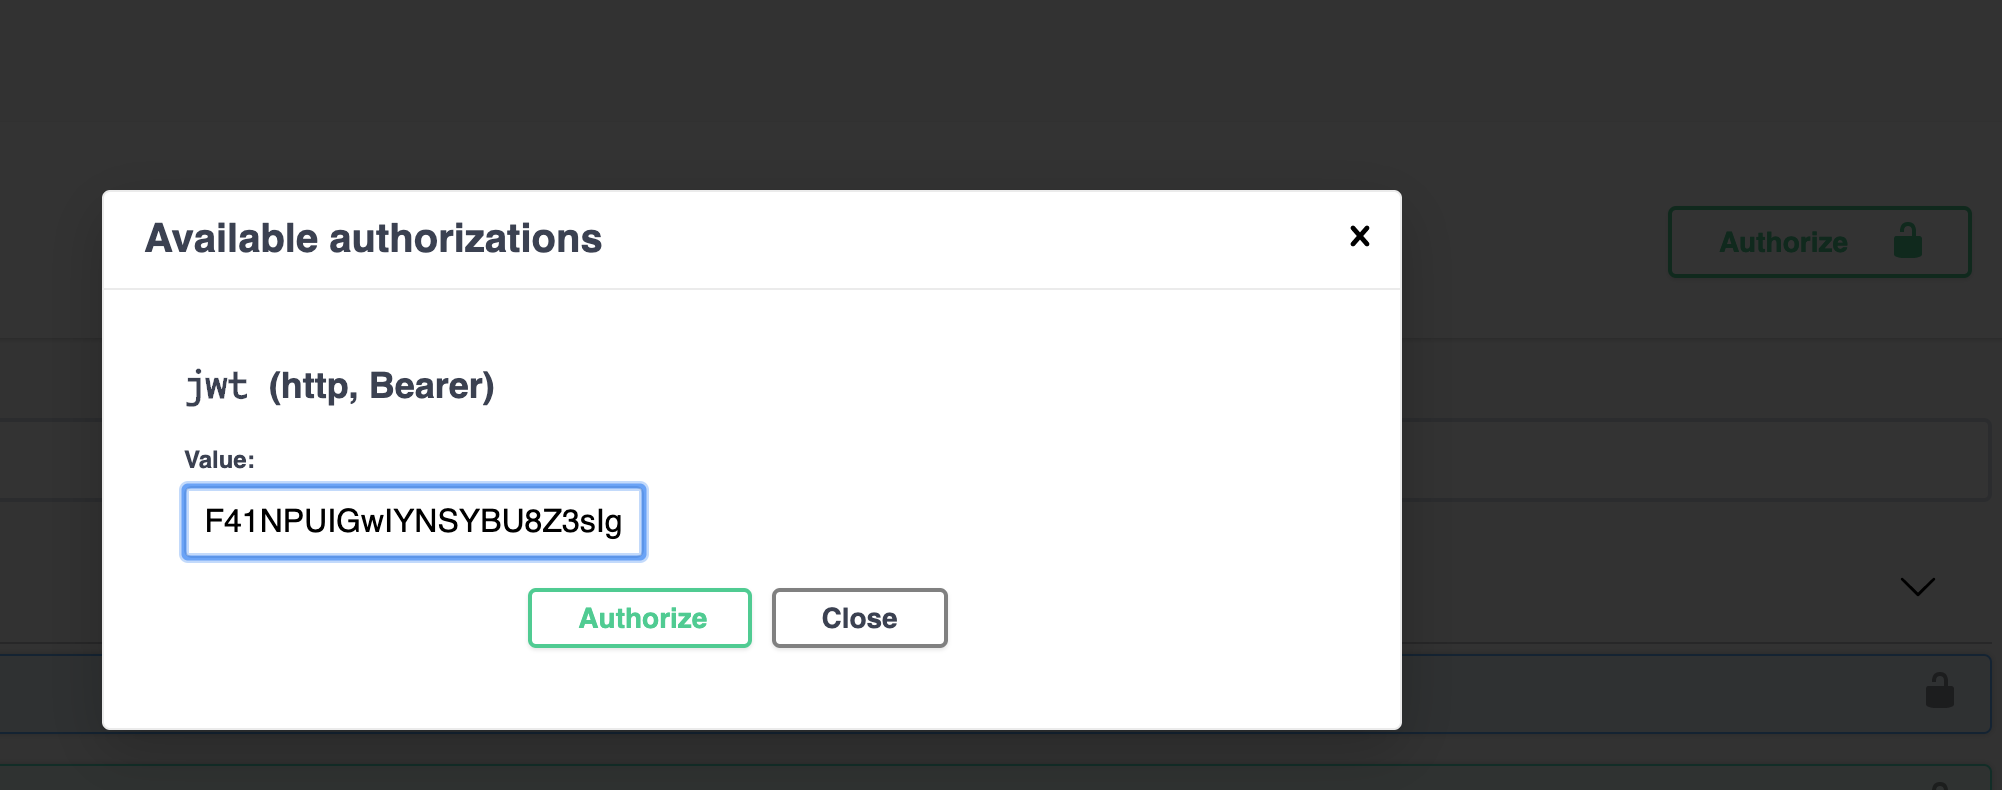Click the partially visible padlock on the bottom green row
Image resolution: width=2002 pixels, height=790 pixels.
pyautogui.click(x=1939, y=785)
